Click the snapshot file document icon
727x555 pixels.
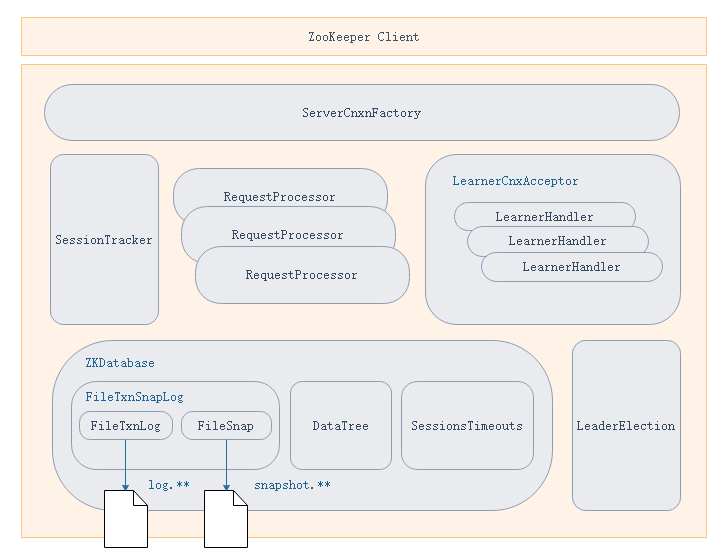(x=226, y=519)
